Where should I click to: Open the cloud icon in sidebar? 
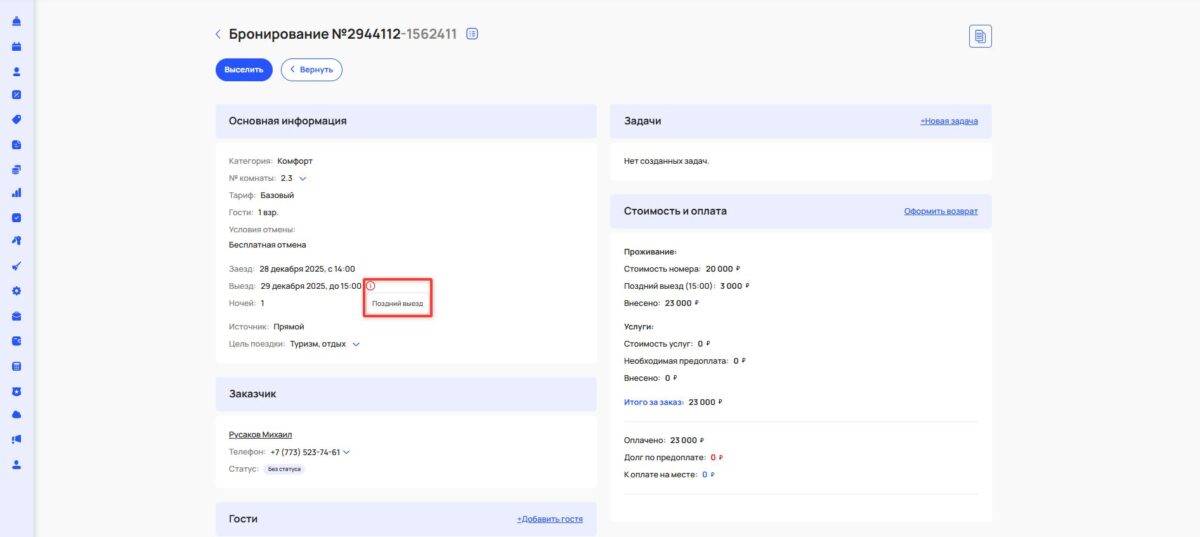[x=17, y=415]
